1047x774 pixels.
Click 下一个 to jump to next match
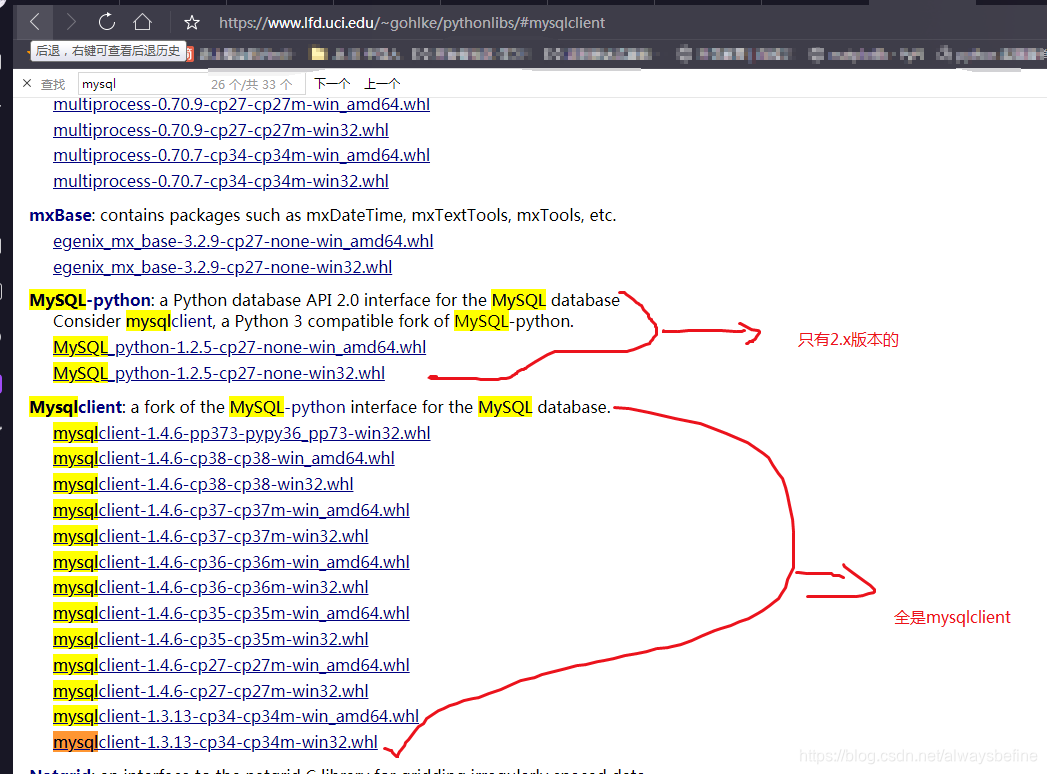[x=331, y=83]
